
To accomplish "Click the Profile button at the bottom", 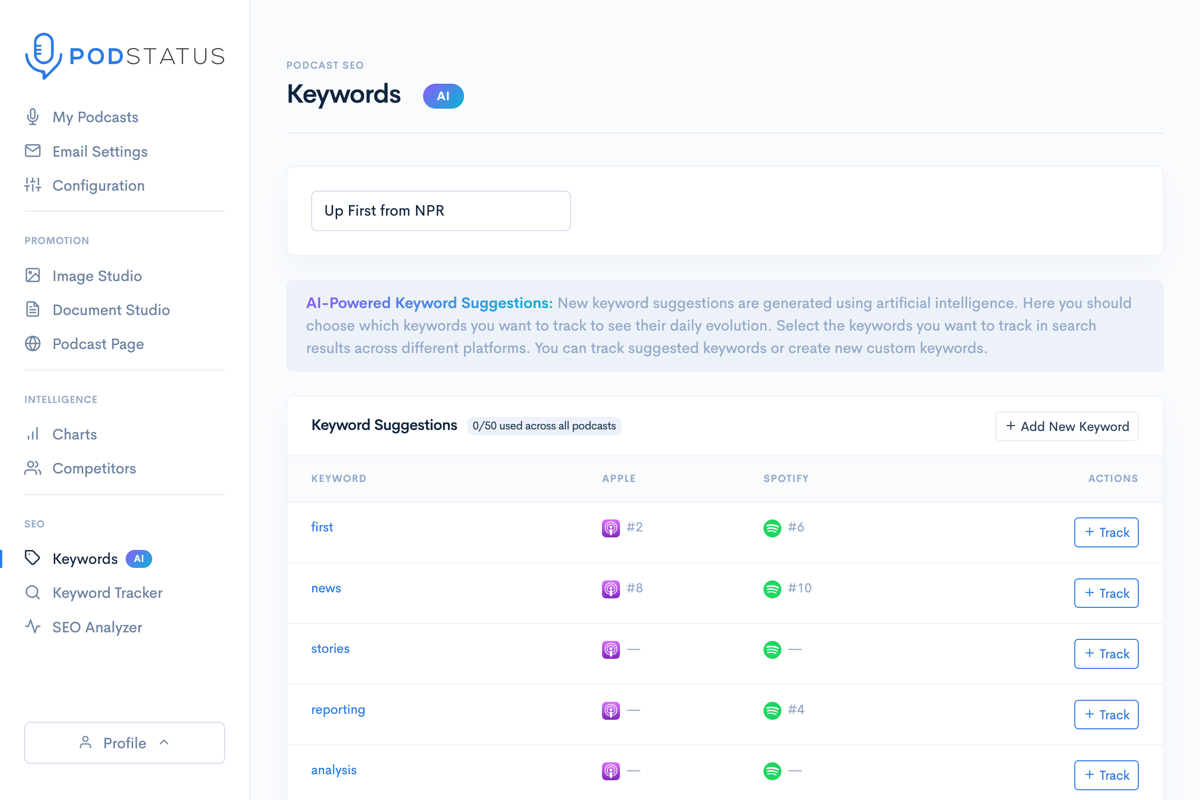I will 124,742.
